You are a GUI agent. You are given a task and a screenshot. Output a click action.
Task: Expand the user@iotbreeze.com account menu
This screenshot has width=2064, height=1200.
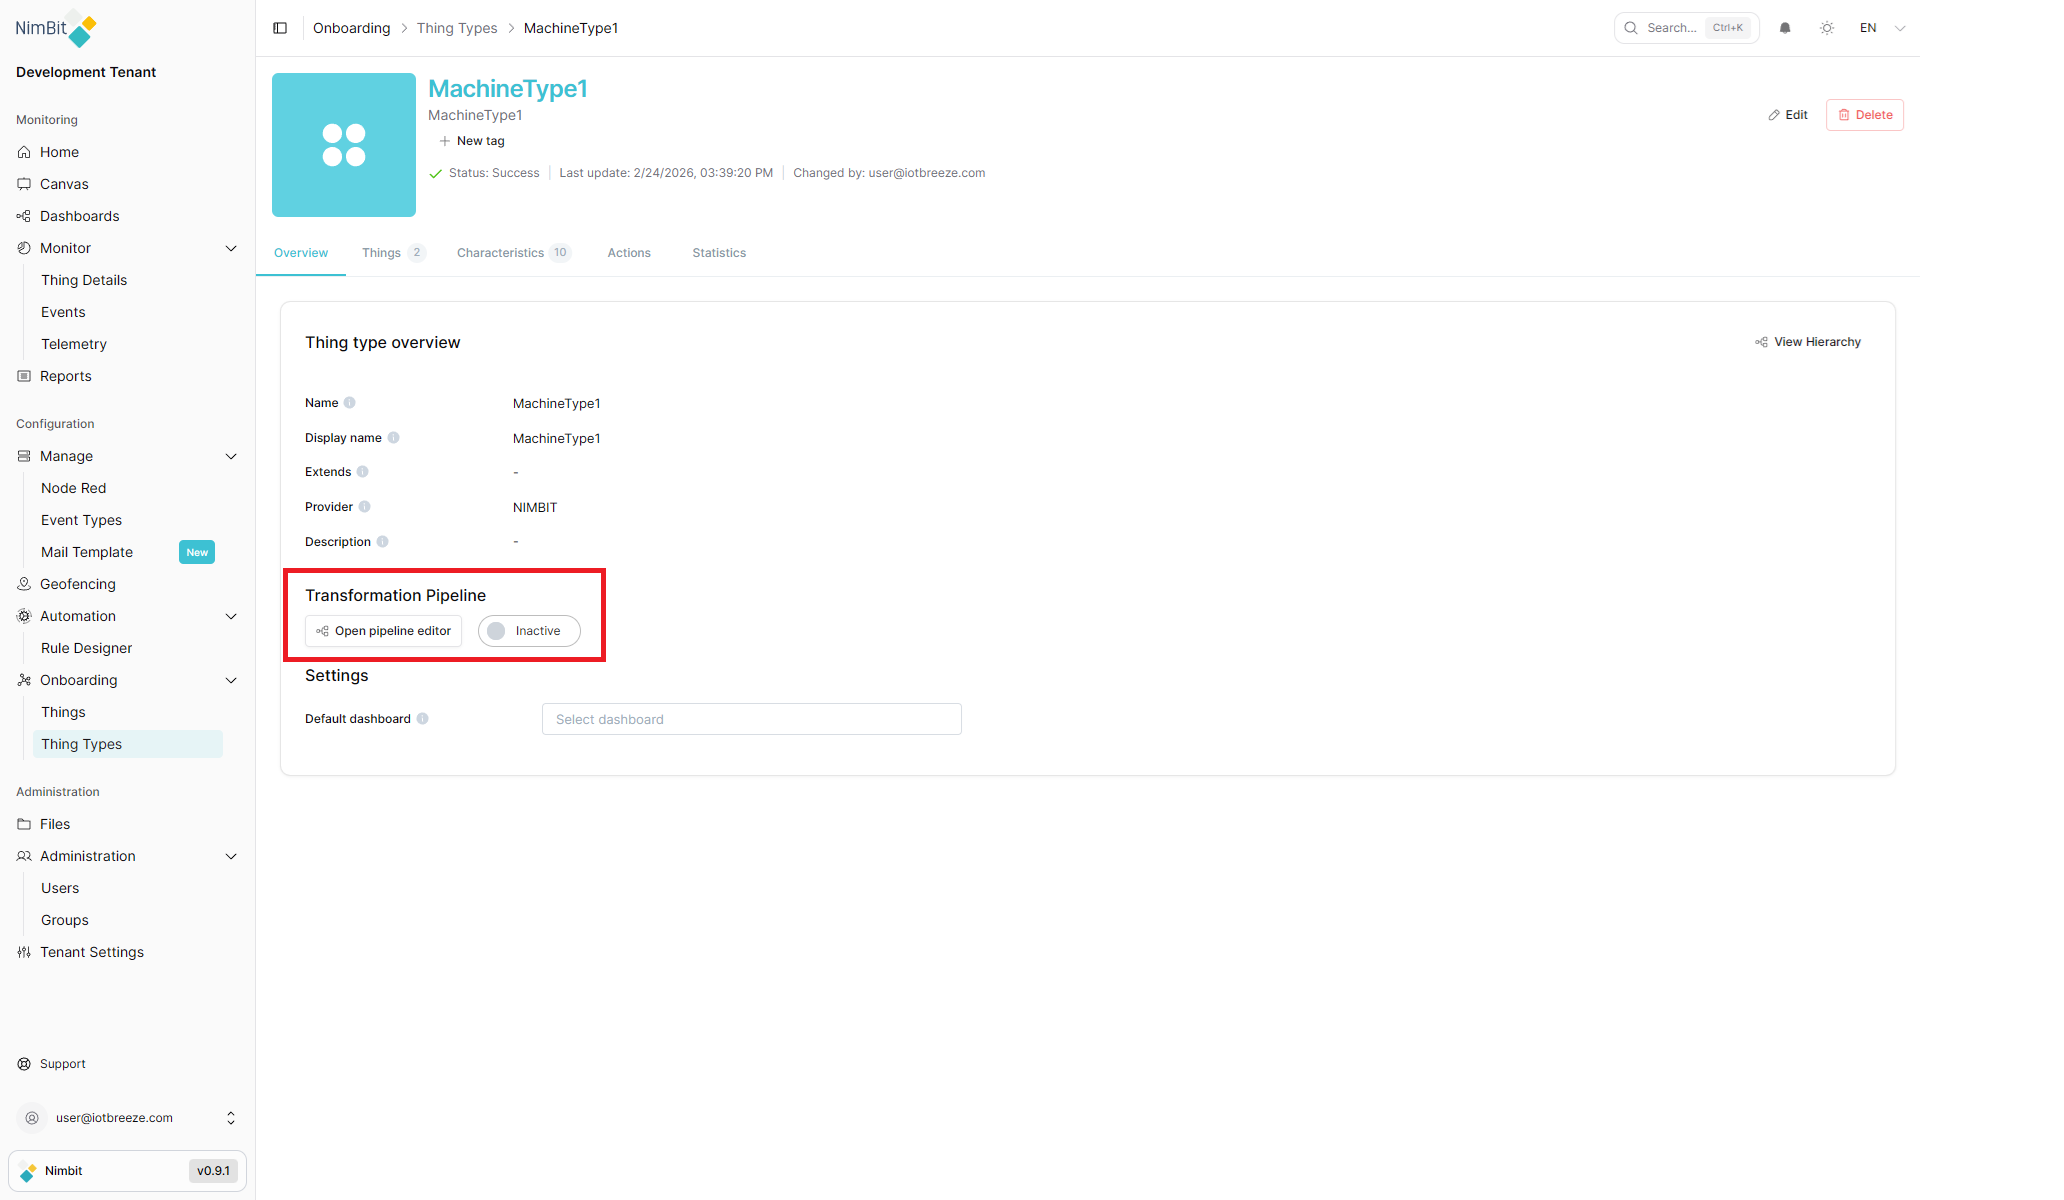[x=128, y=1117]
